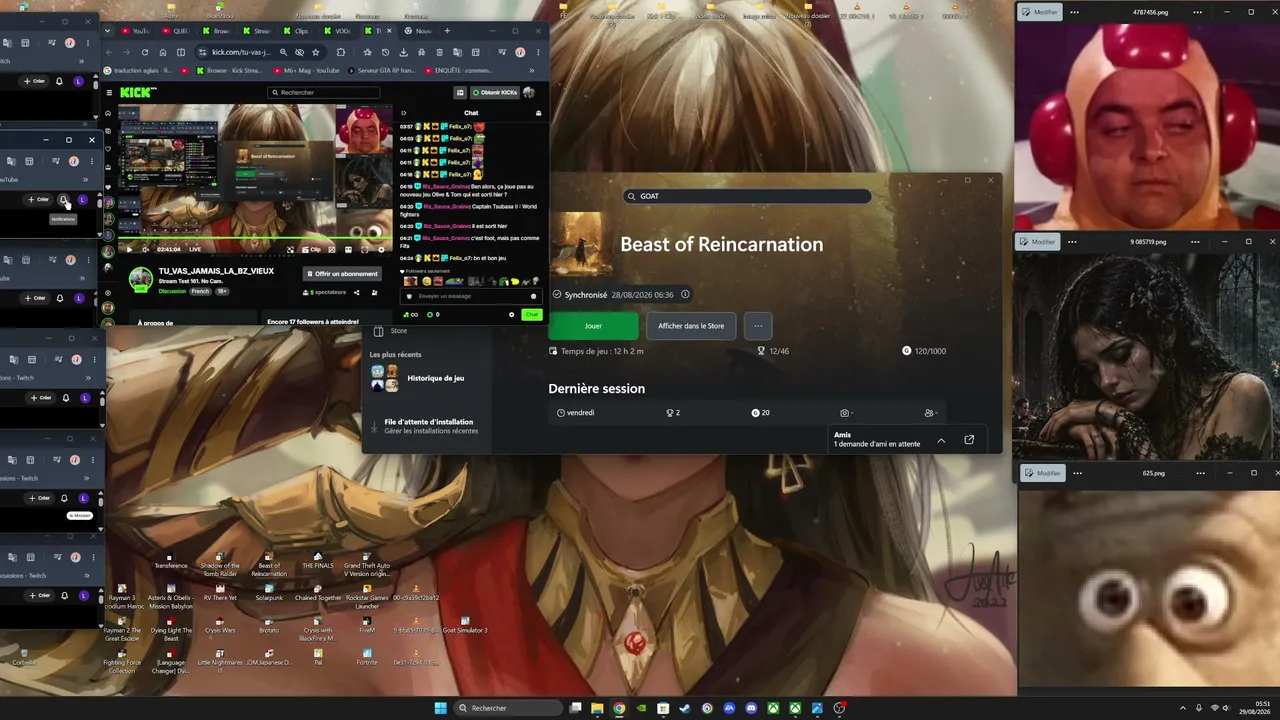The image size is (1280, 720).
Task: Click the achievements trophy icon showing 12/46
Action: [x=761, y=351]
